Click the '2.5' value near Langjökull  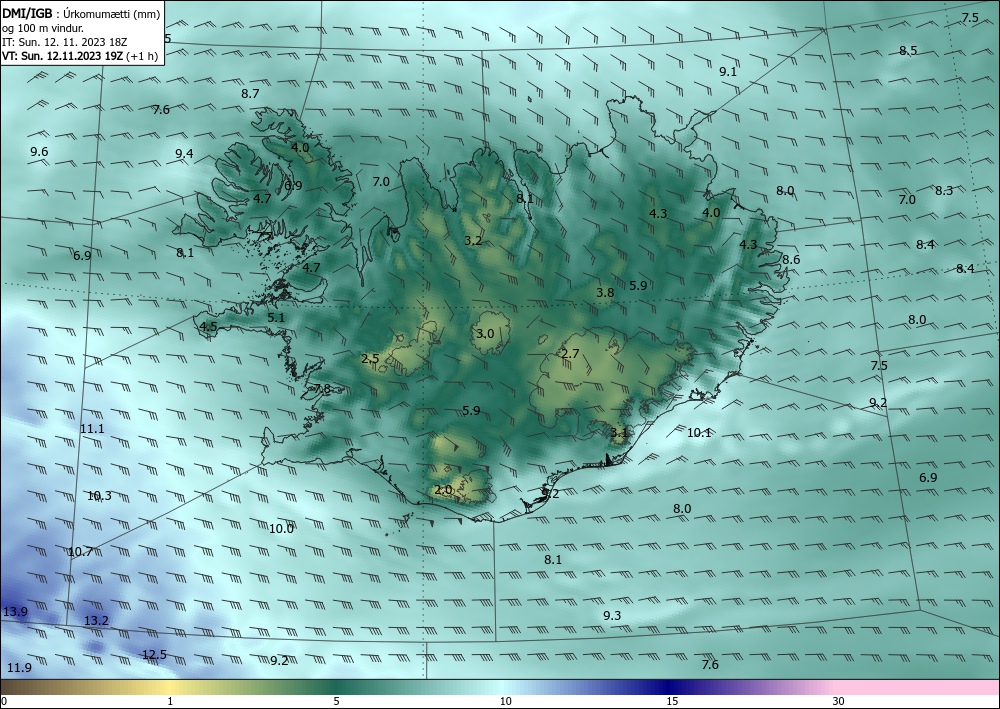click(x=370, y=359)
